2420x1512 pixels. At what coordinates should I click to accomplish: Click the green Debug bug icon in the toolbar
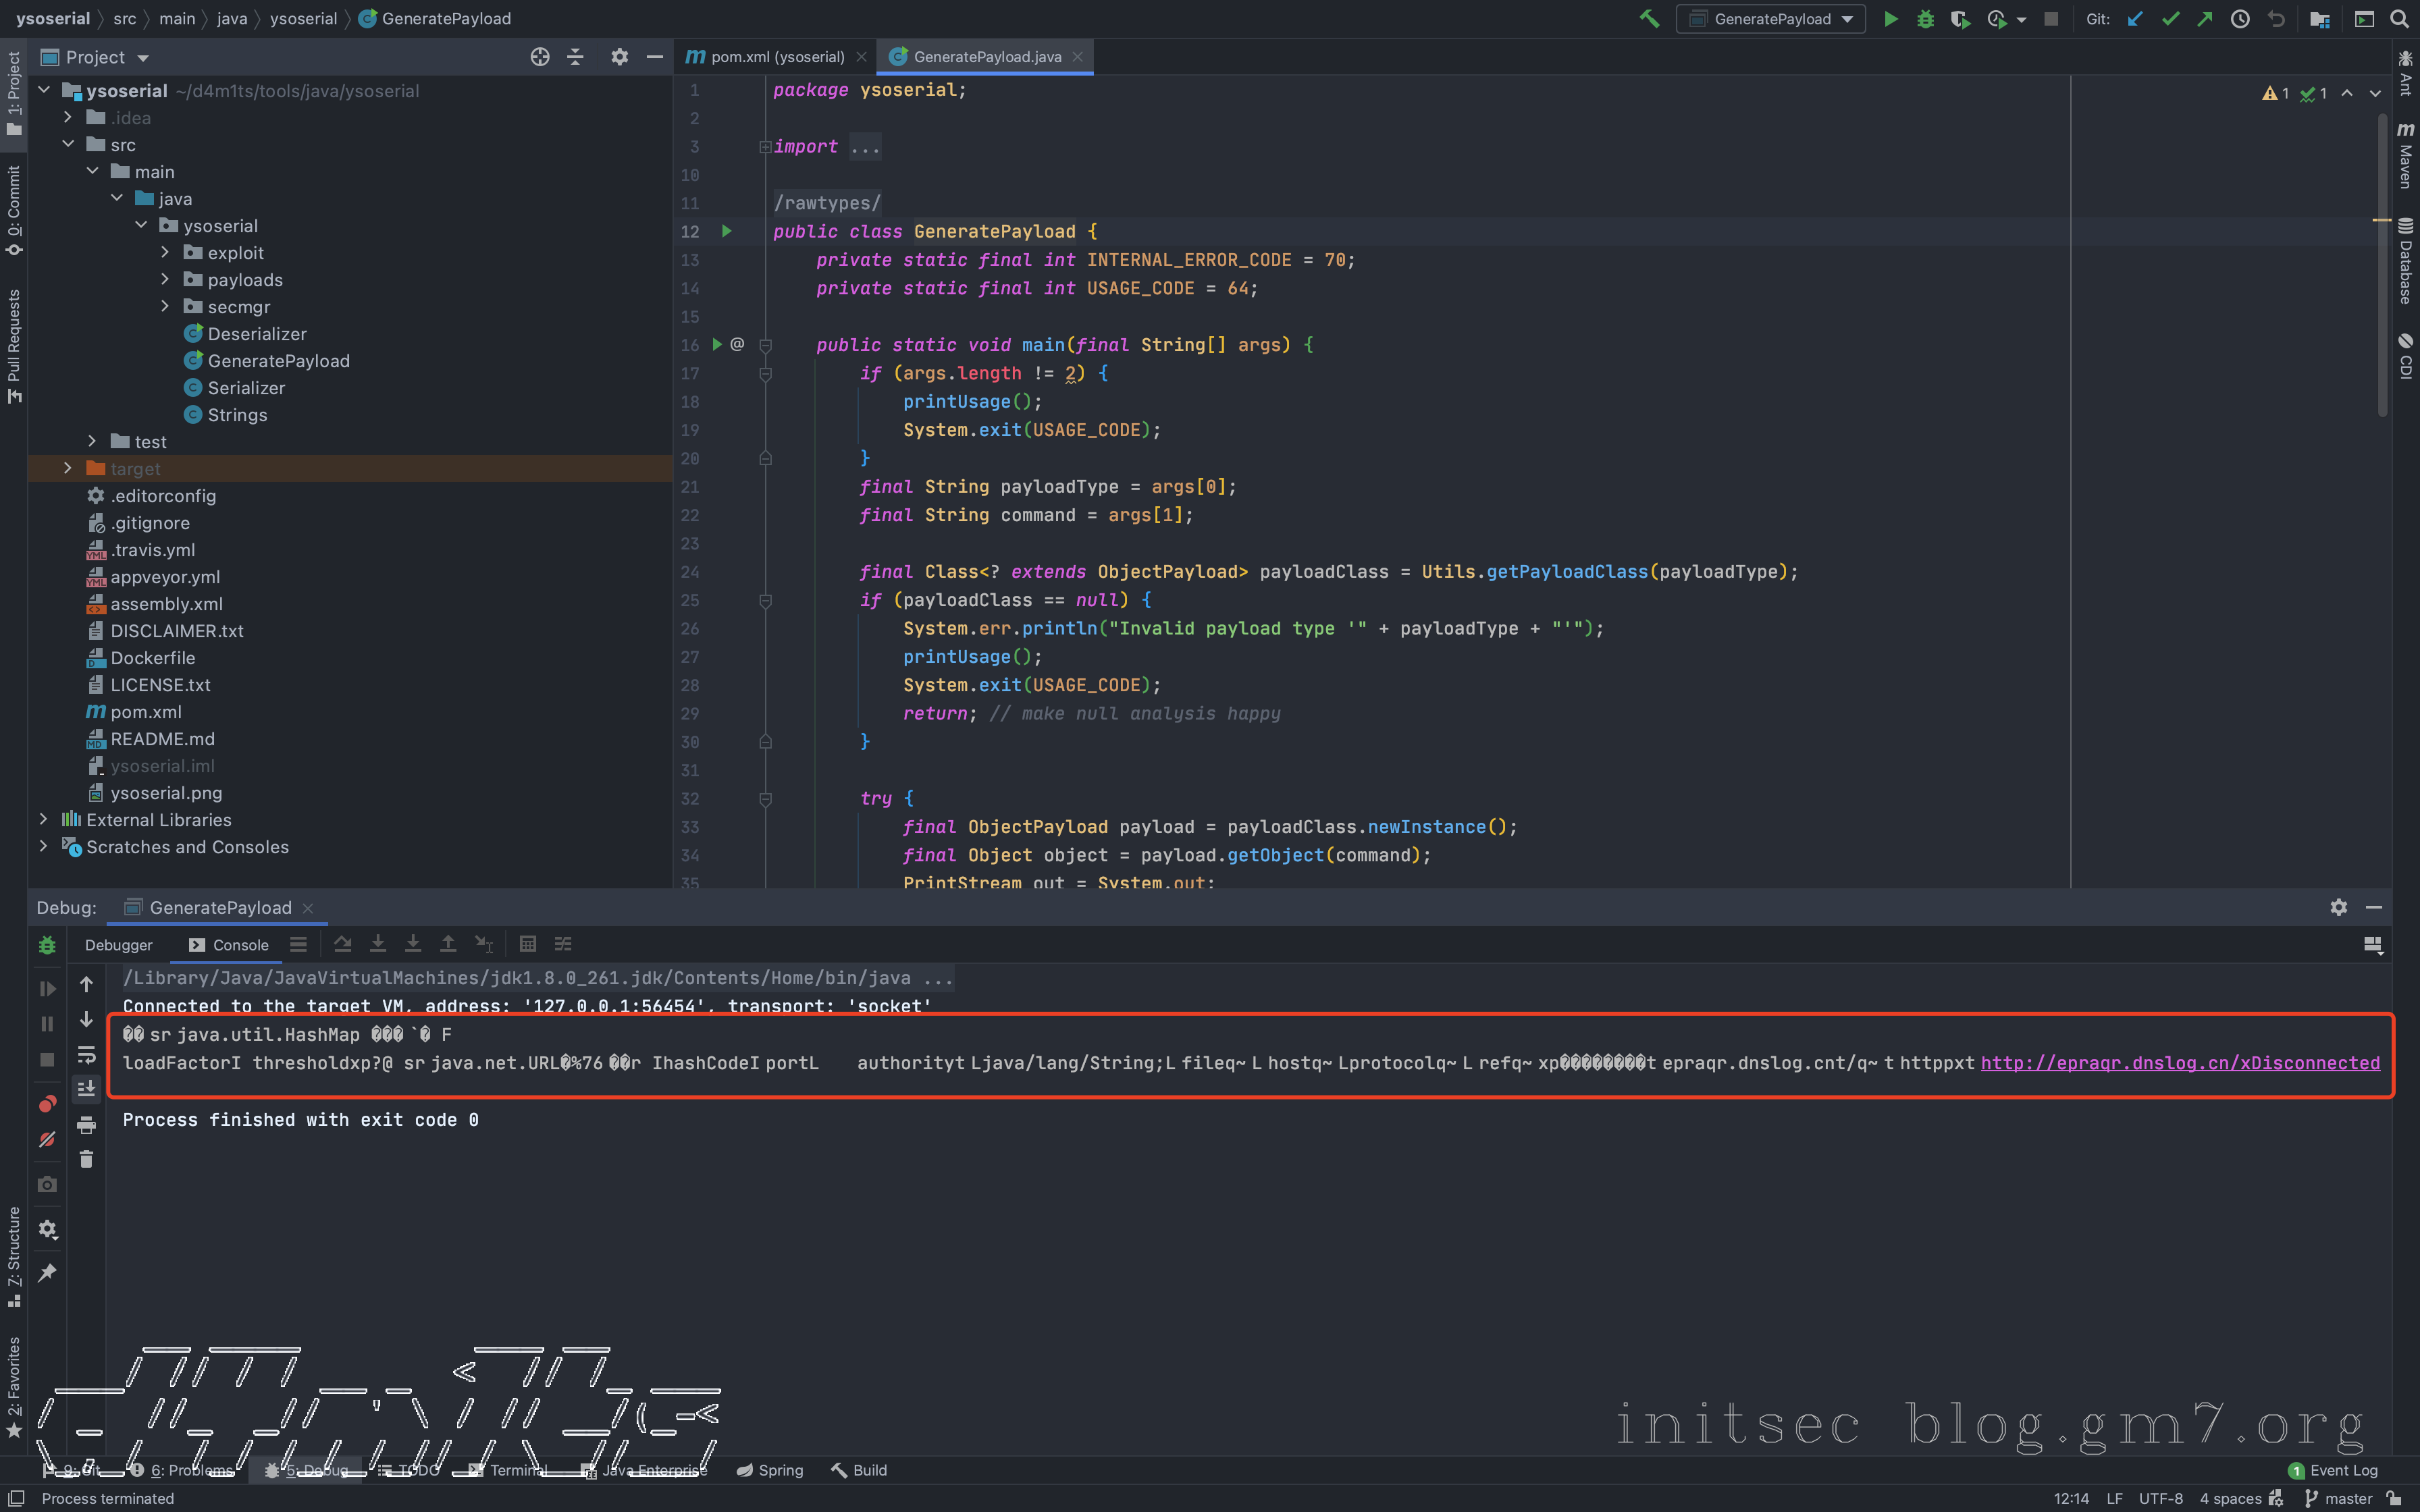coord(1925,19)
